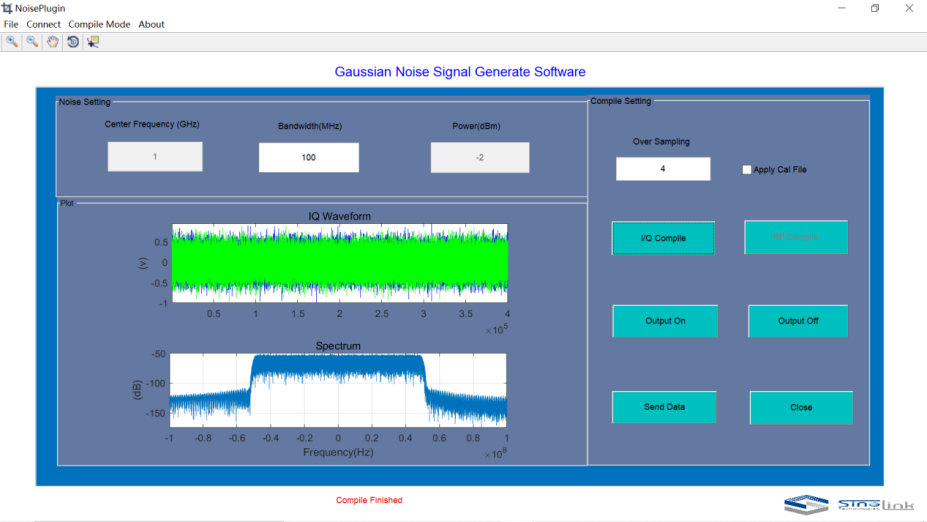Screen dimensions: 927x522
Task: Click the Rotate 3D toolbar icon
Action: coord(73,42)
